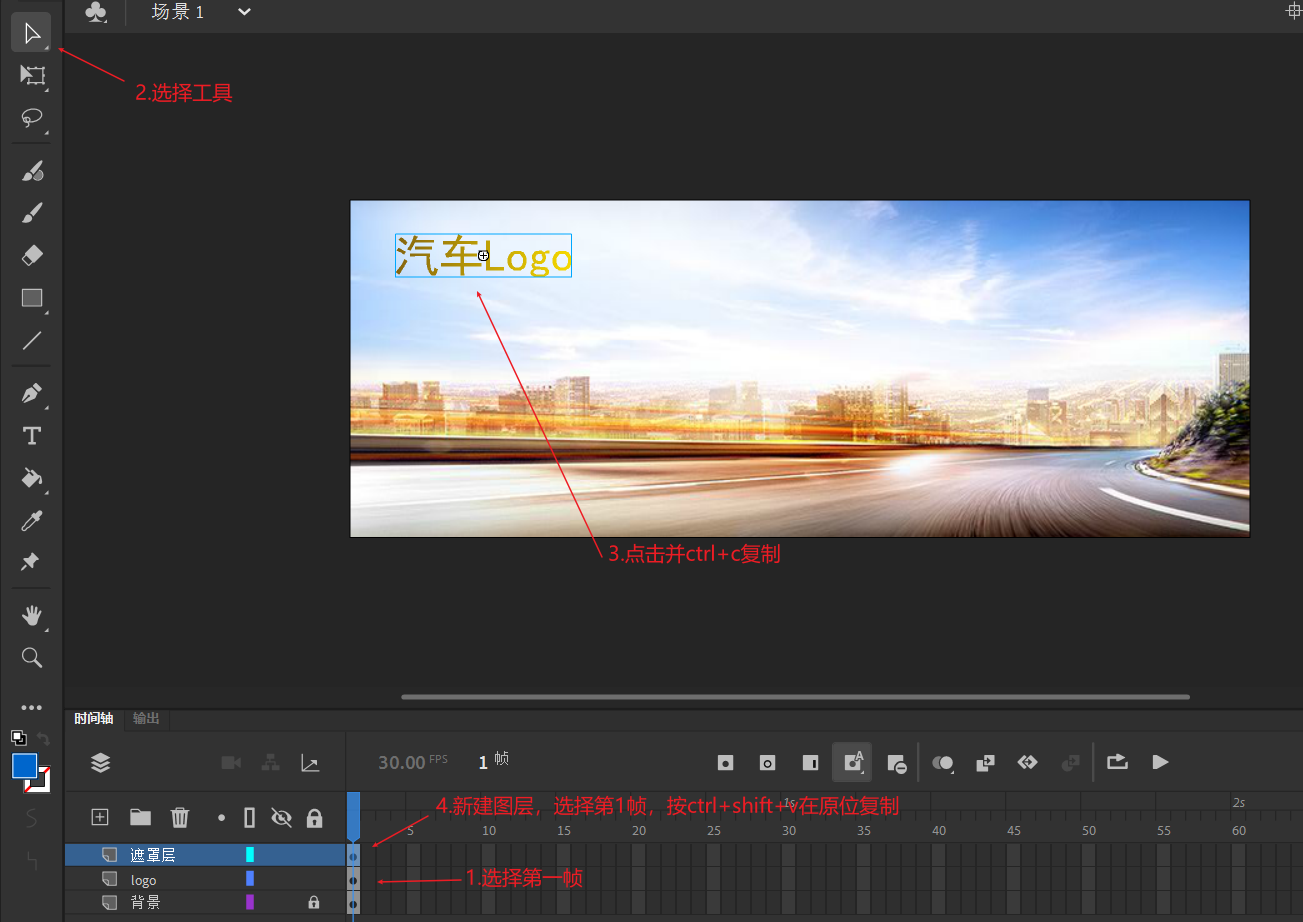Select the Eraser tool
Viewport: 1303px width, 922px height.
[x=32, y=256]
